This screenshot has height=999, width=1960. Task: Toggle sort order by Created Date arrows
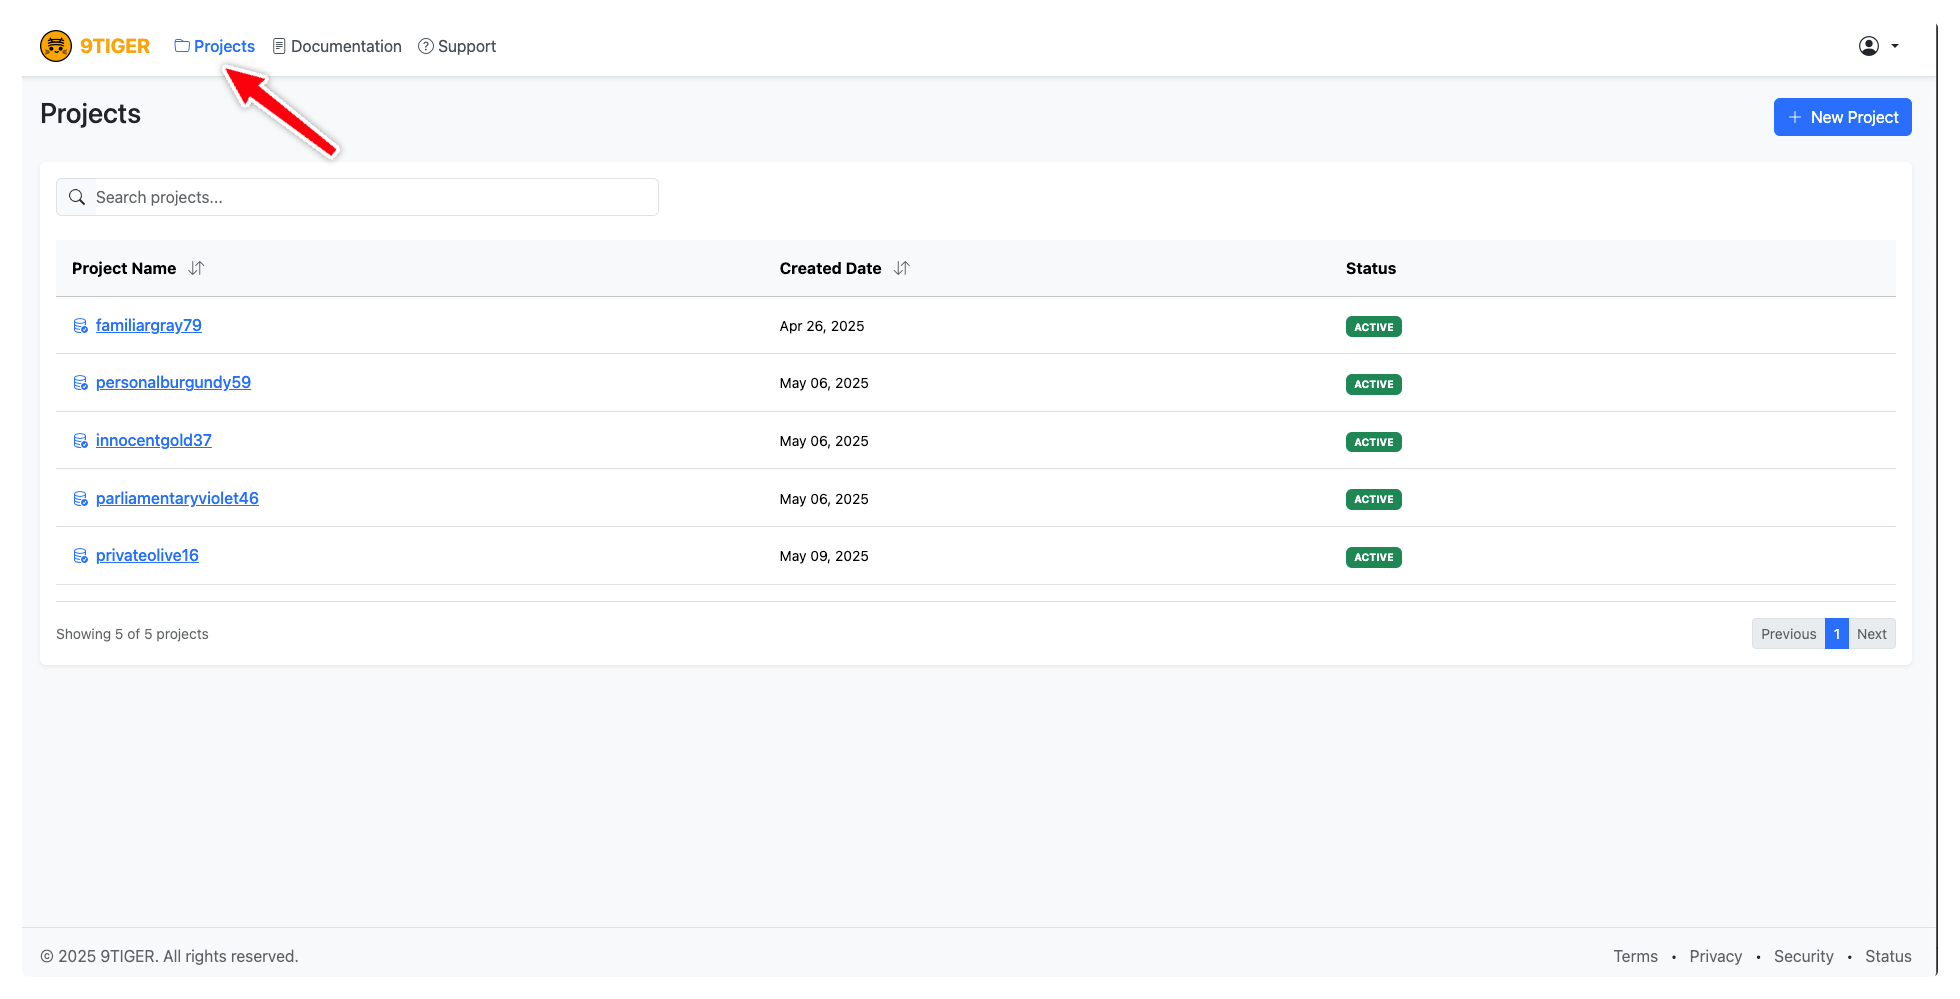click(901, 268)
